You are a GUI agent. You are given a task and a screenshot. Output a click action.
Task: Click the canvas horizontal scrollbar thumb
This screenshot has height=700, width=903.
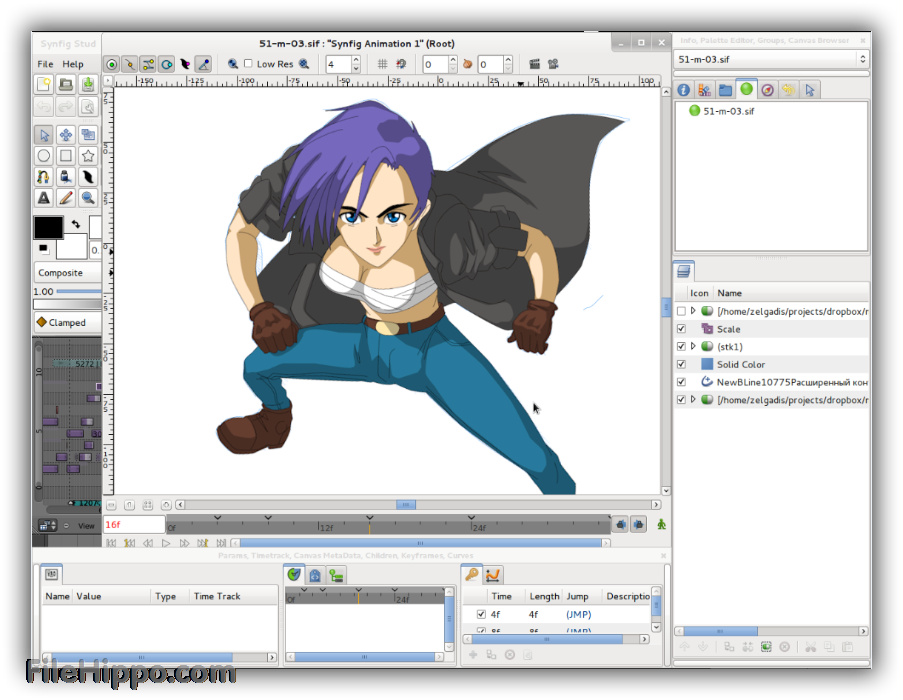(x=406, y=505)
